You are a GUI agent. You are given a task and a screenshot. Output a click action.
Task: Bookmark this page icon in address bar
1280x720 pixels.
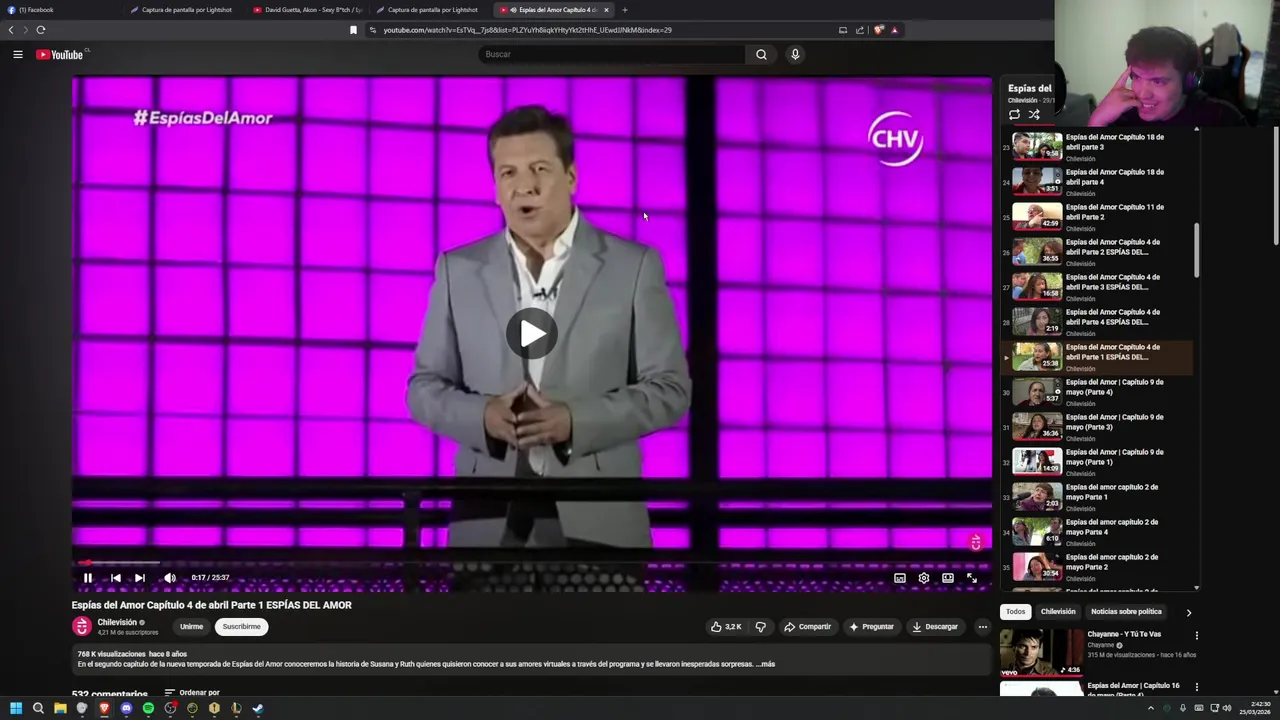(x=353, y=30)
